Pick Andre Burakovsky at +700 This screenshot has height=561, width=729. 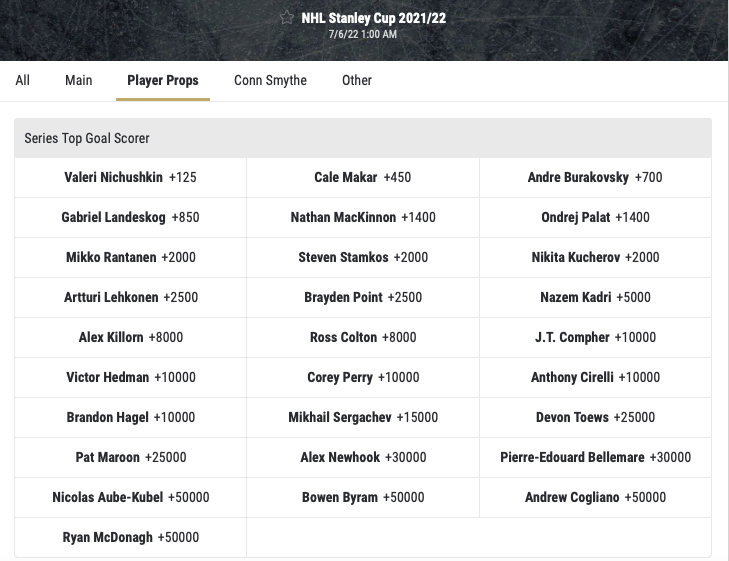(x=595, y=177)
